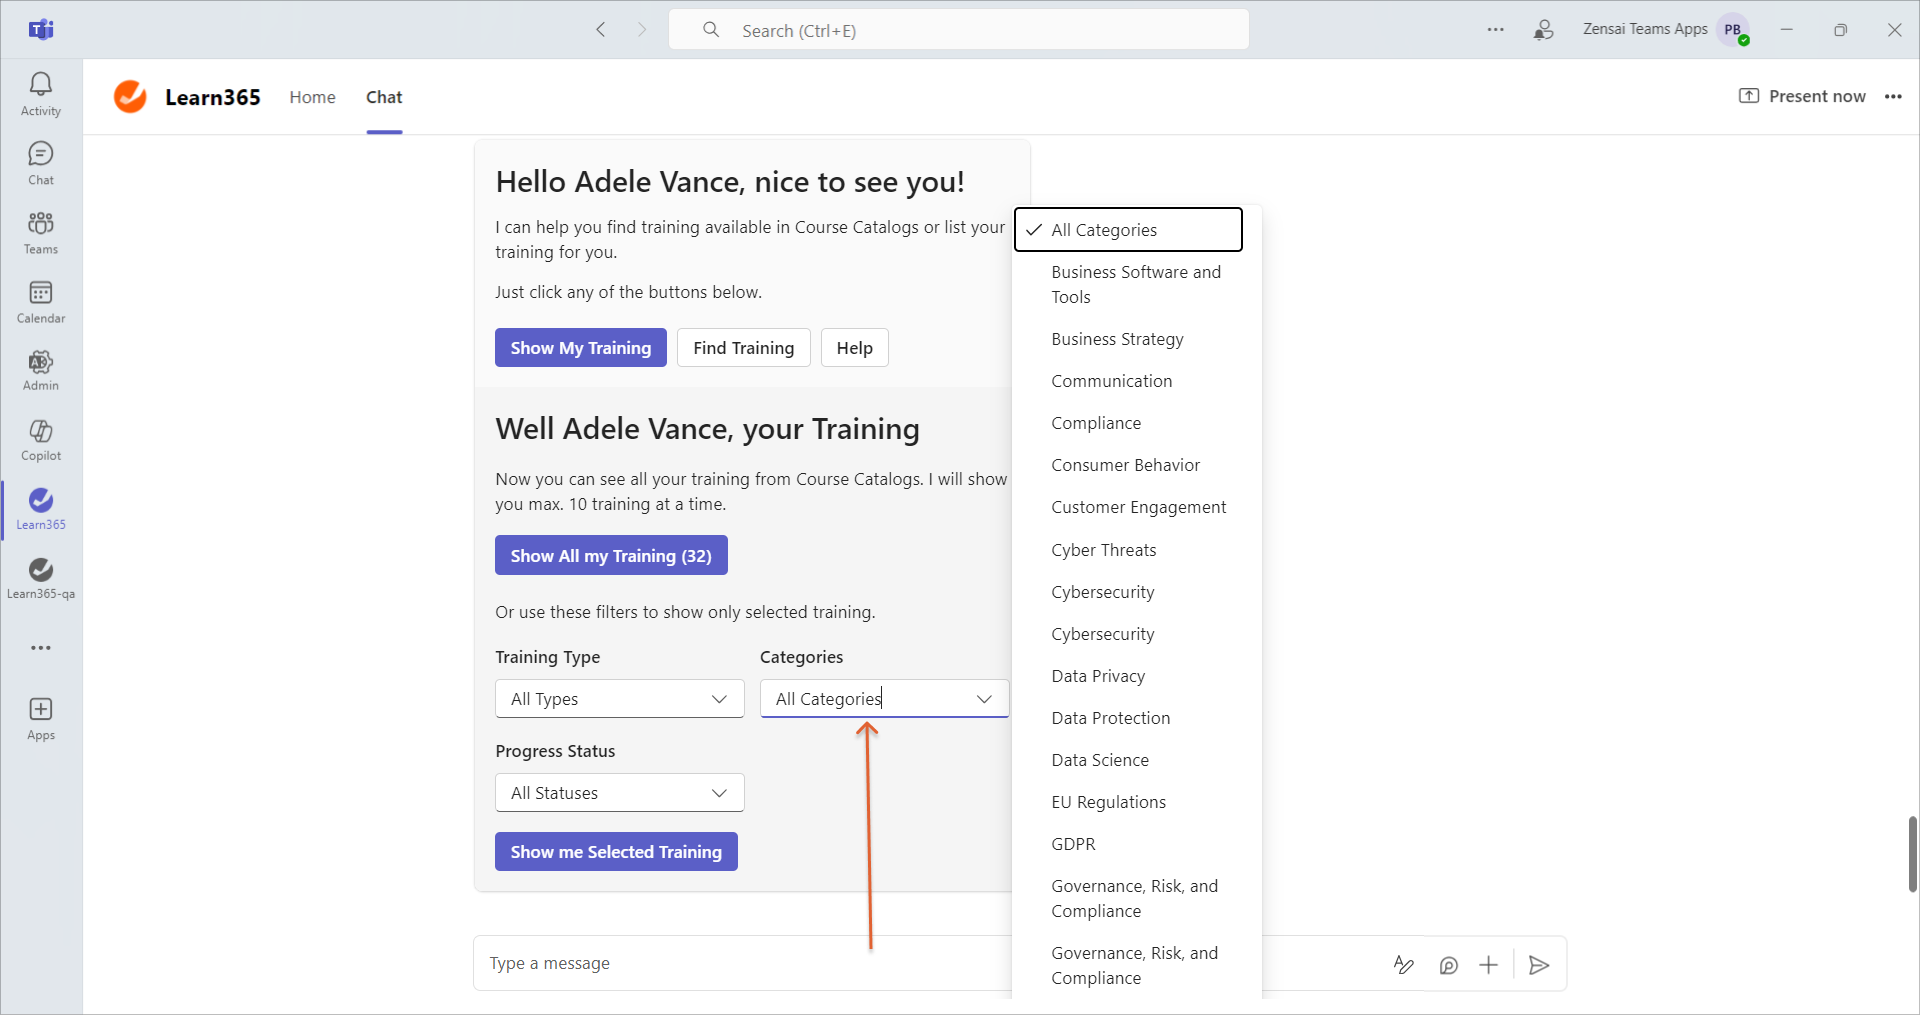1920x1015 pixels.
Task: Open the Calendar app in sidebar
Action: click(41, 302)
